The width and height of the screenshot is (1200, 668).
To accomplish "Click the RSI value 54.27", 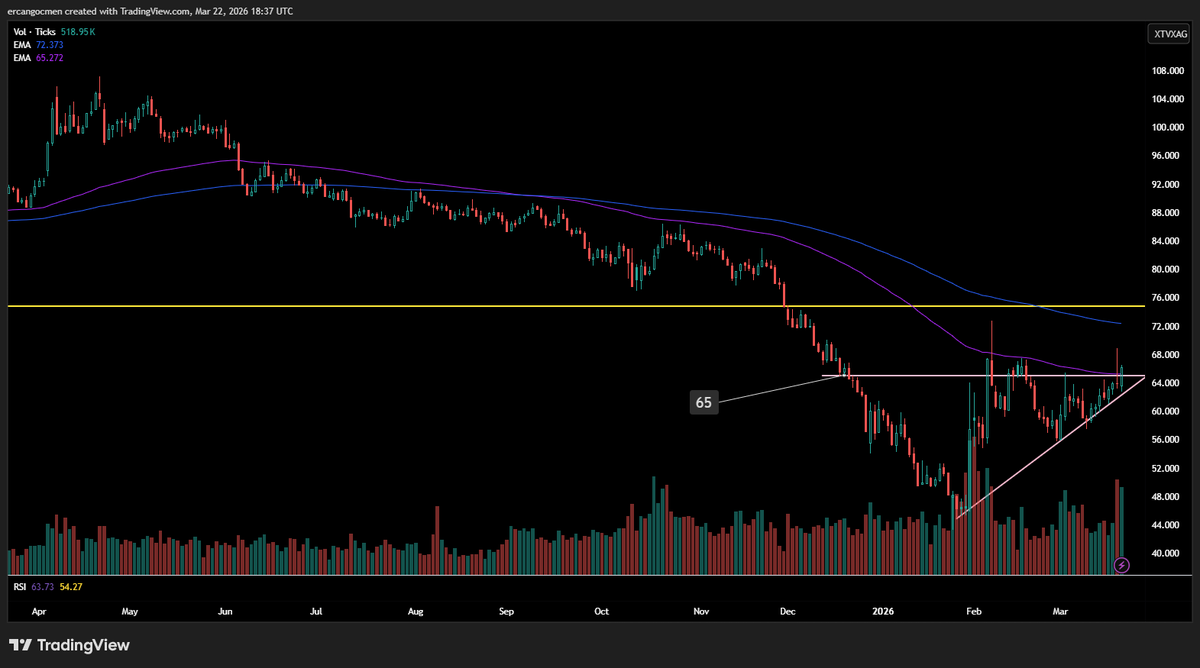I will pyautogui.click(x=72, y=588).
